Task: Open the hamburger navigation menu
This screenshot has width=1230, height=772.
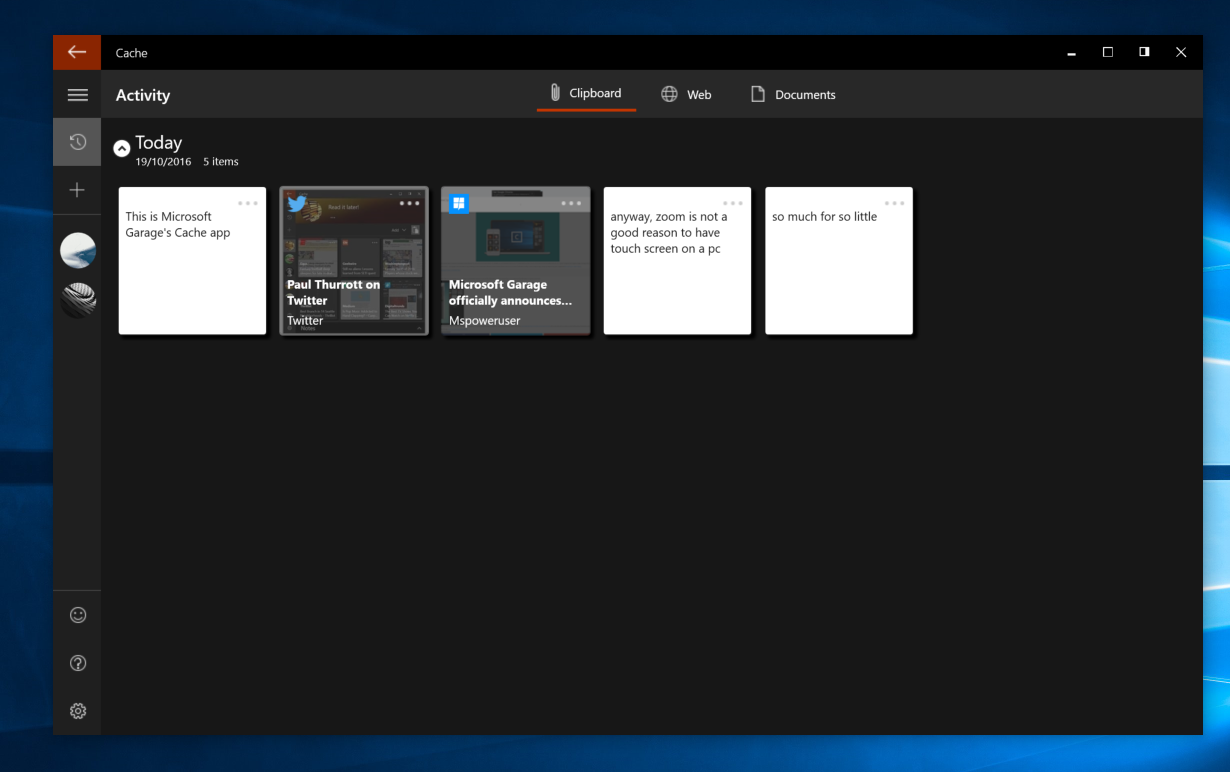Action: point(77,95)
